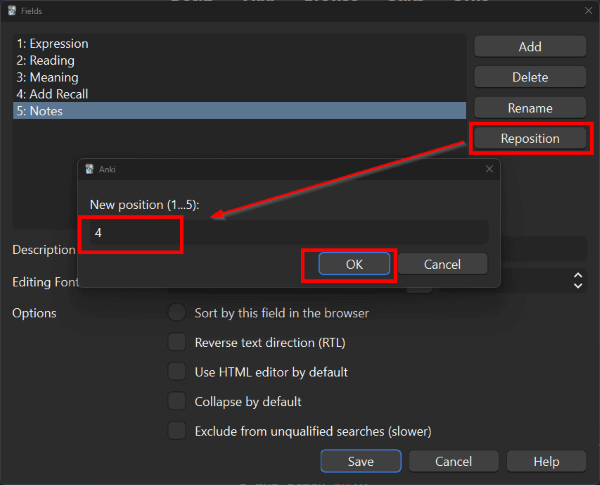600x485 pixels.
Task: Click the Fields window title bar icon
Action: pyautogui.click(x=12, y=11)
